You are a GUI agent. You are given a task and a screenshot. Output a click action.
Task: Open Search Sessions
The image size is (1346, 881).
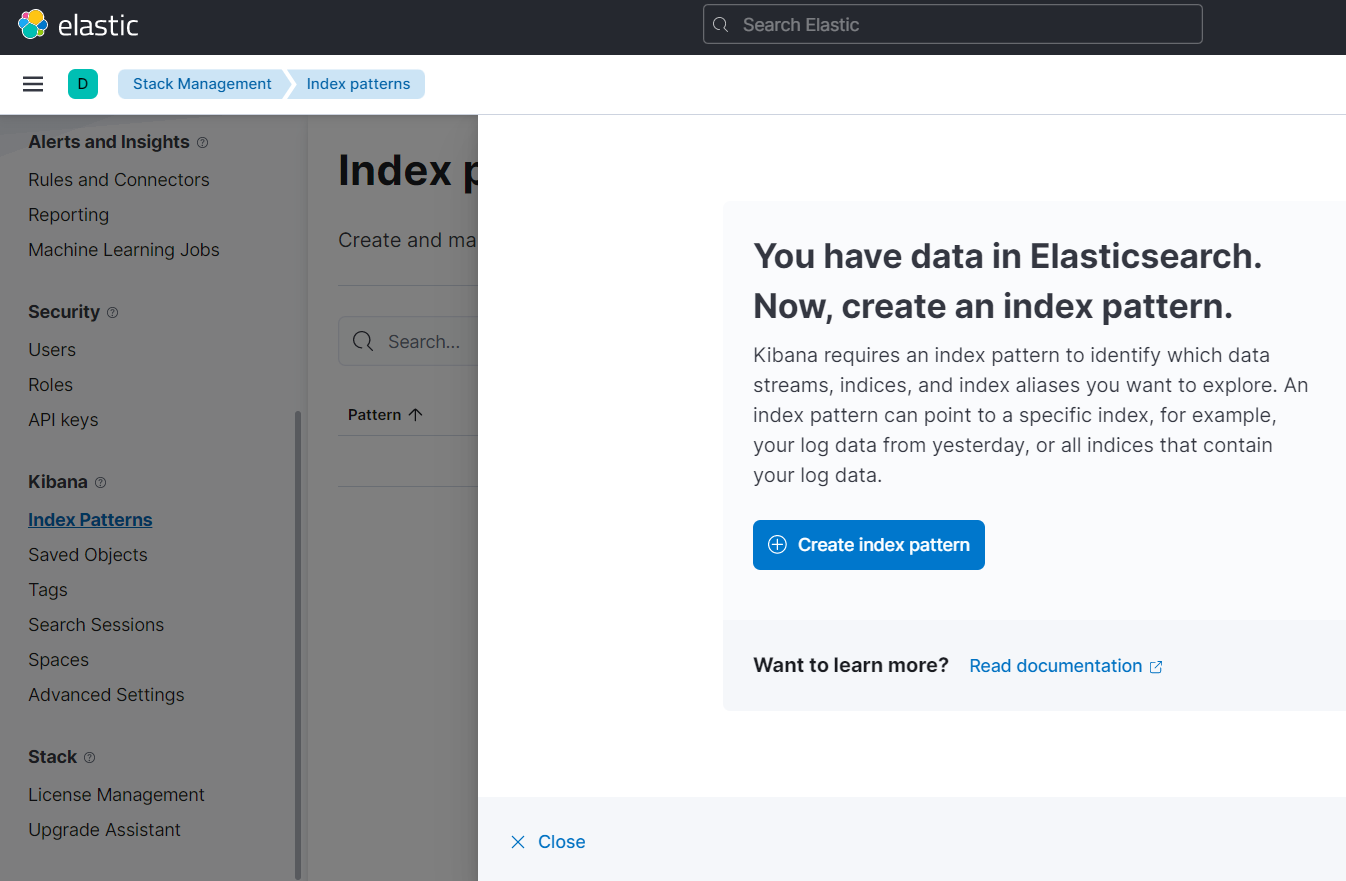(x=96, y=625)
